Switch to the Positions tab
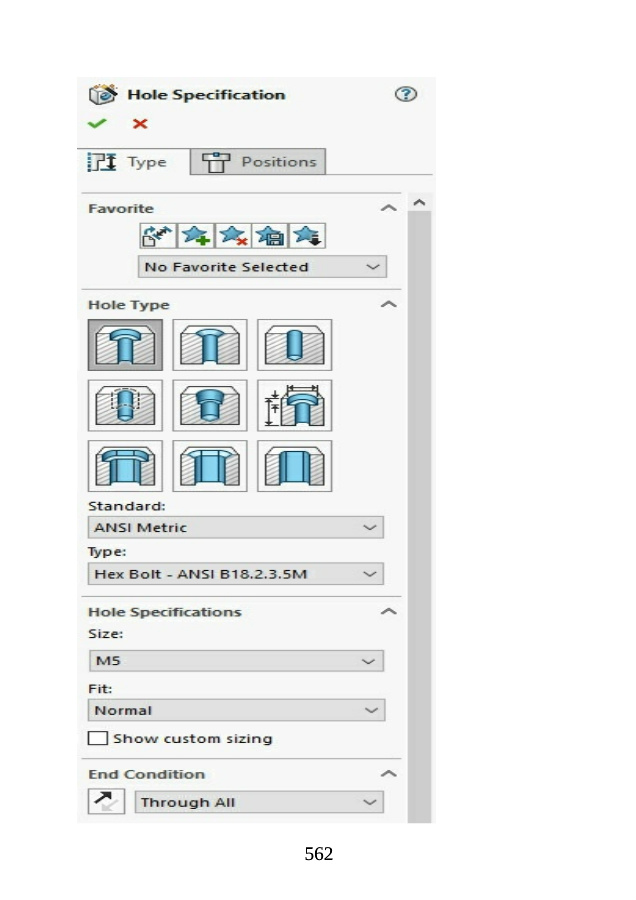Image resolution: width=636 pixels, height=900 pixels. pos(260,162)
